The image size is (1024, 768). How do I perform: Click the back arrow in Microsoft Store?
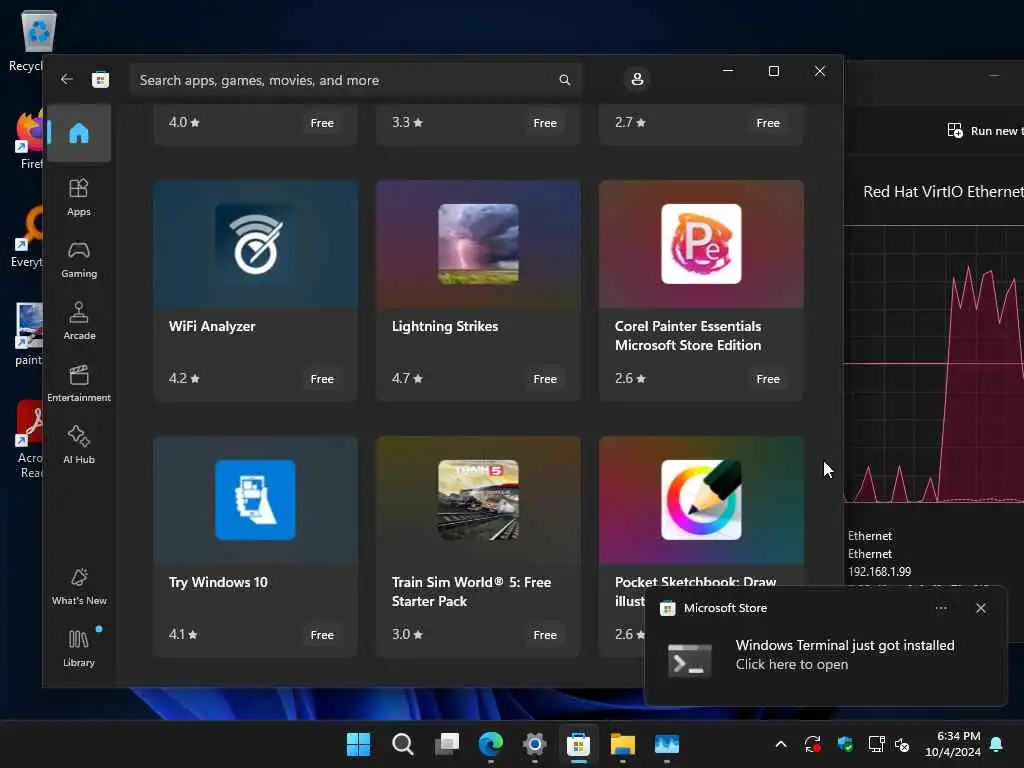(67, 79)
